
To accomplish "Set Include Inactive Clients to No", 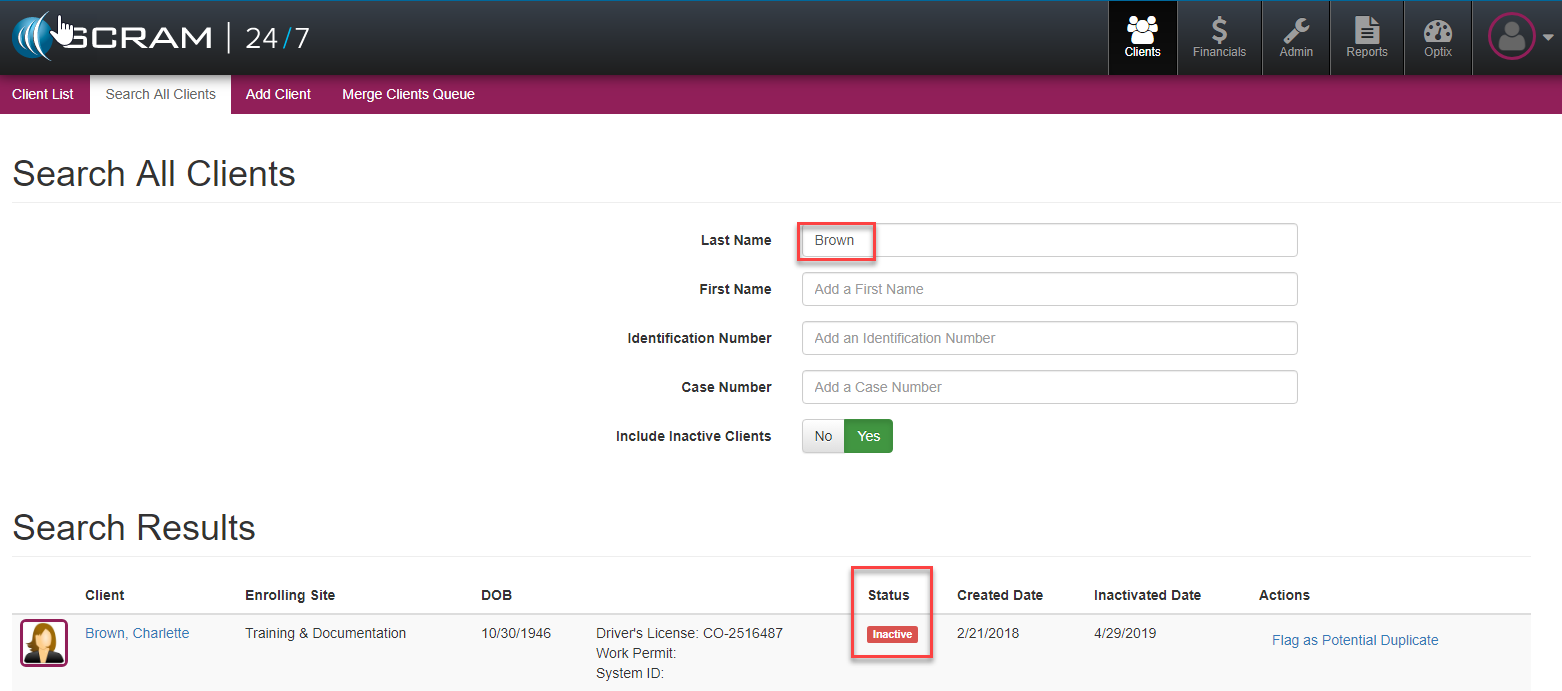I will pyautogui.click(x=823, y=436).
